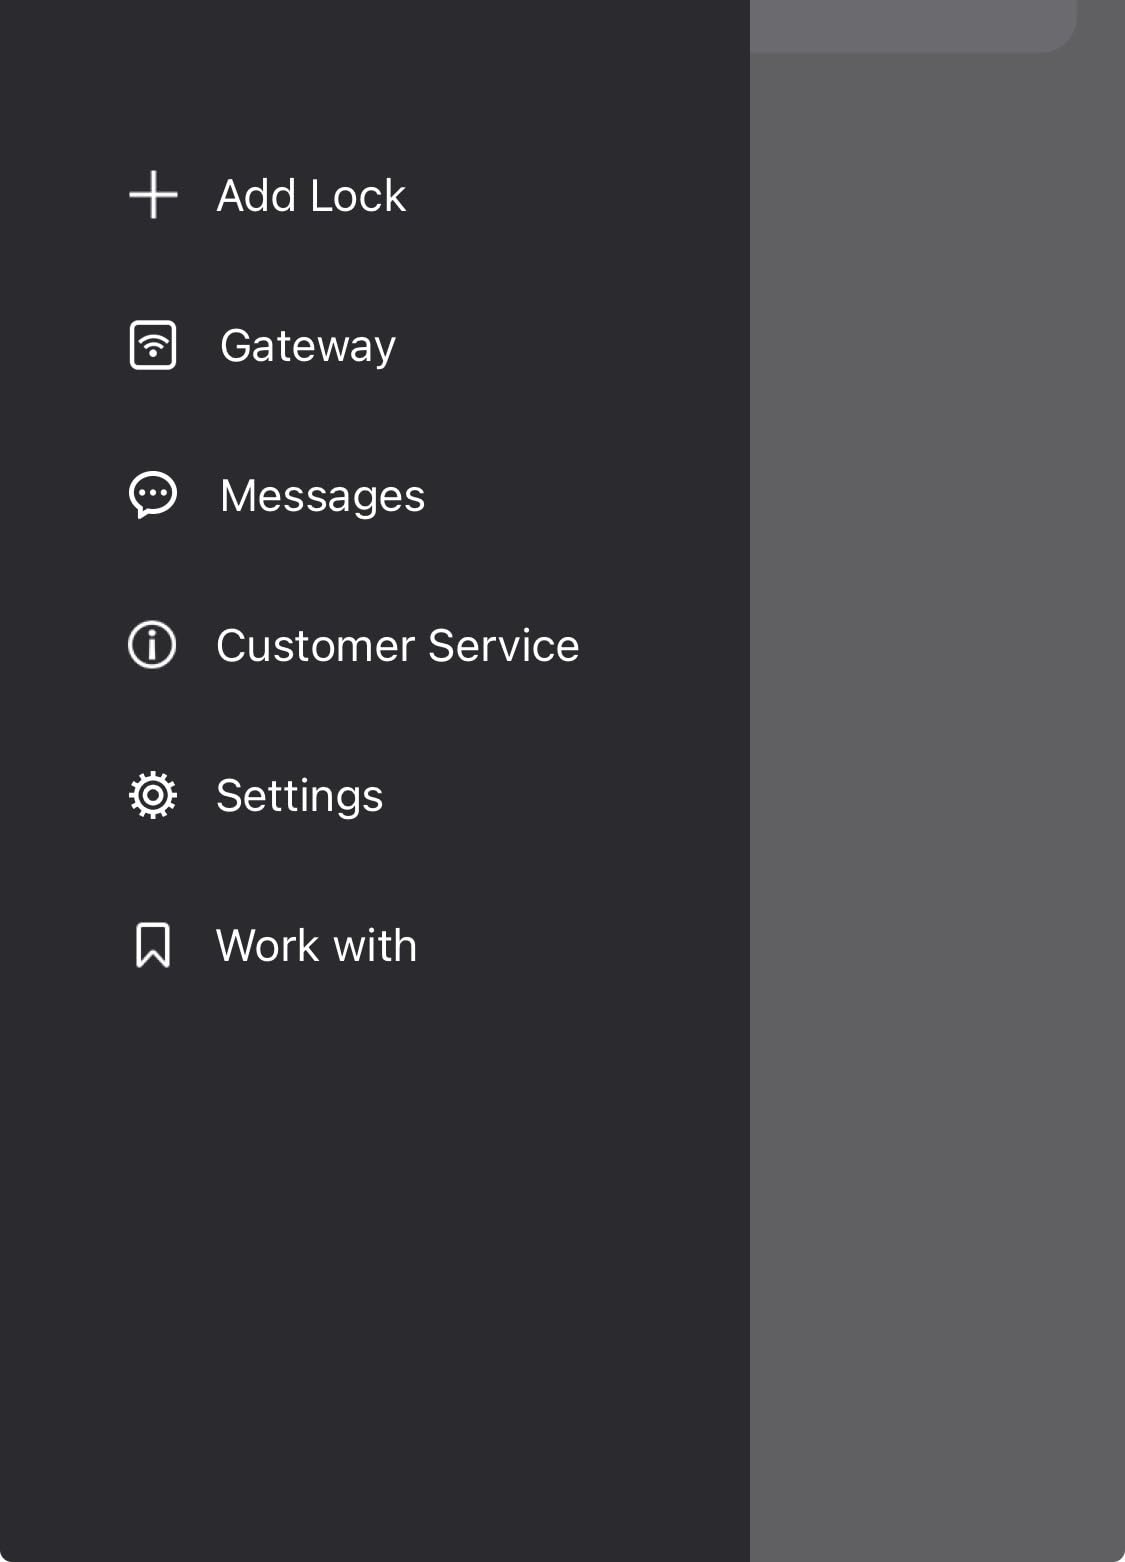Open the Messages speech bubble icon
This screenshot has height=1562, width=1125.
[x=153, y=495]
